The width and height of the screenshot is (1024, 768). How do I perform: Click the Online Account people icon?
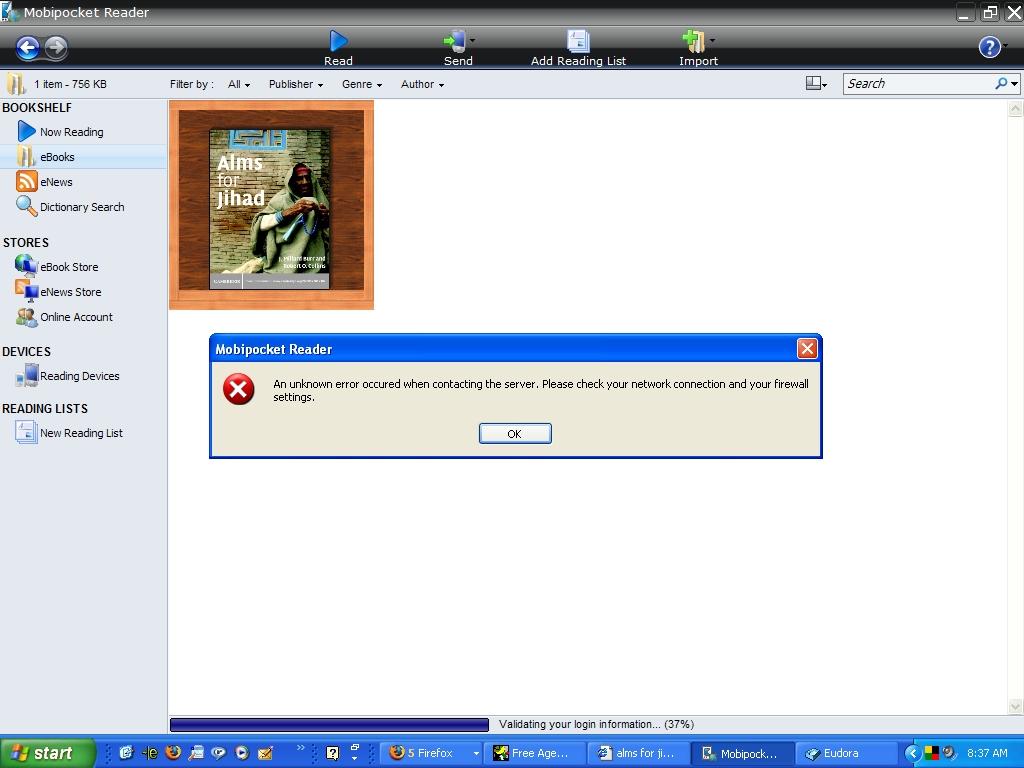click(26, 317)
